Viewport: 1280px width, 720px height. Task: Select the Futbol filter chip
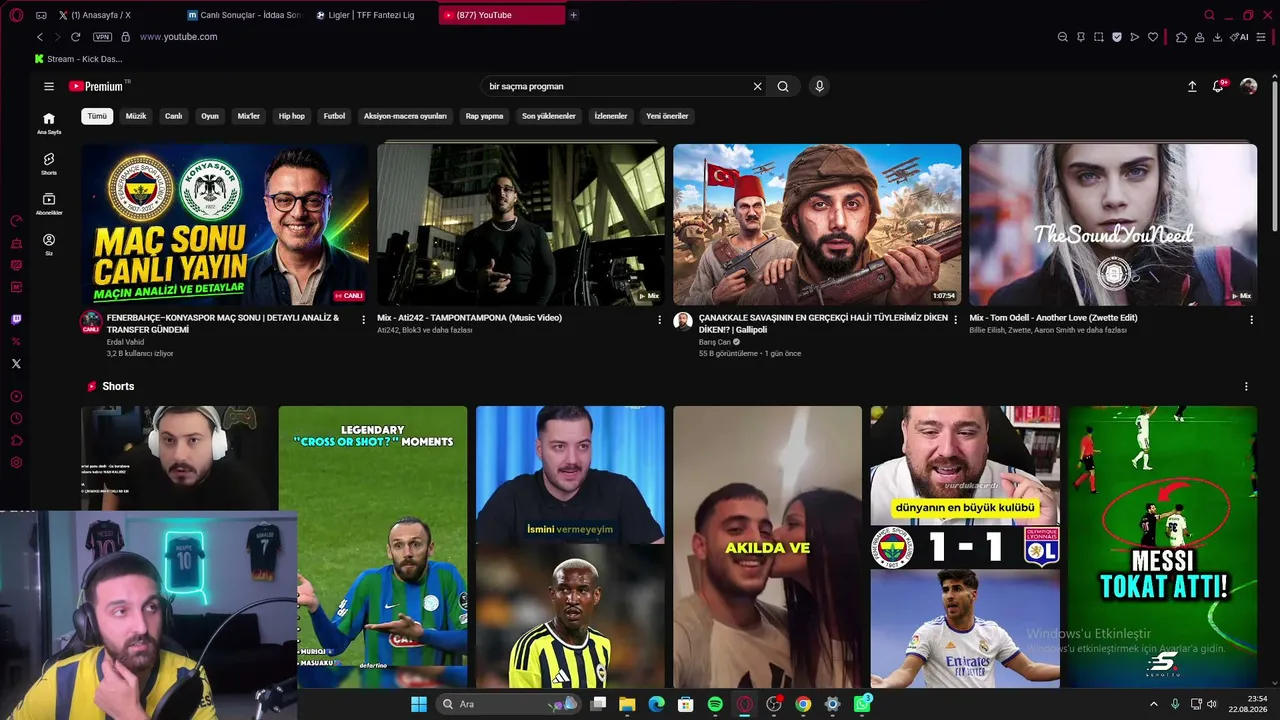pyautogui.click(x=334, y=116)
